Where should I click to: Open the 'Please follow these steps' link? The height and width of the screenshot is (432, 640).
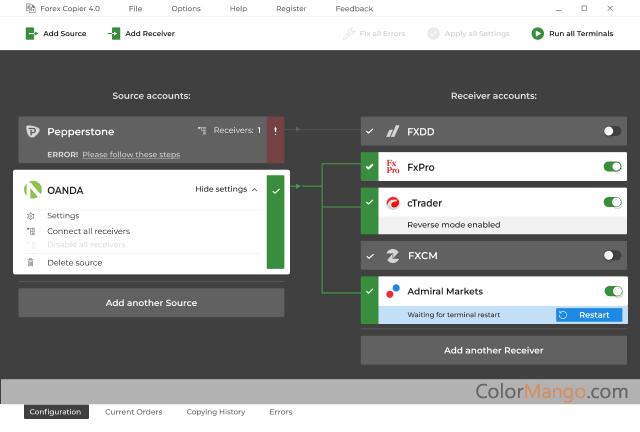tap(131, 155)
